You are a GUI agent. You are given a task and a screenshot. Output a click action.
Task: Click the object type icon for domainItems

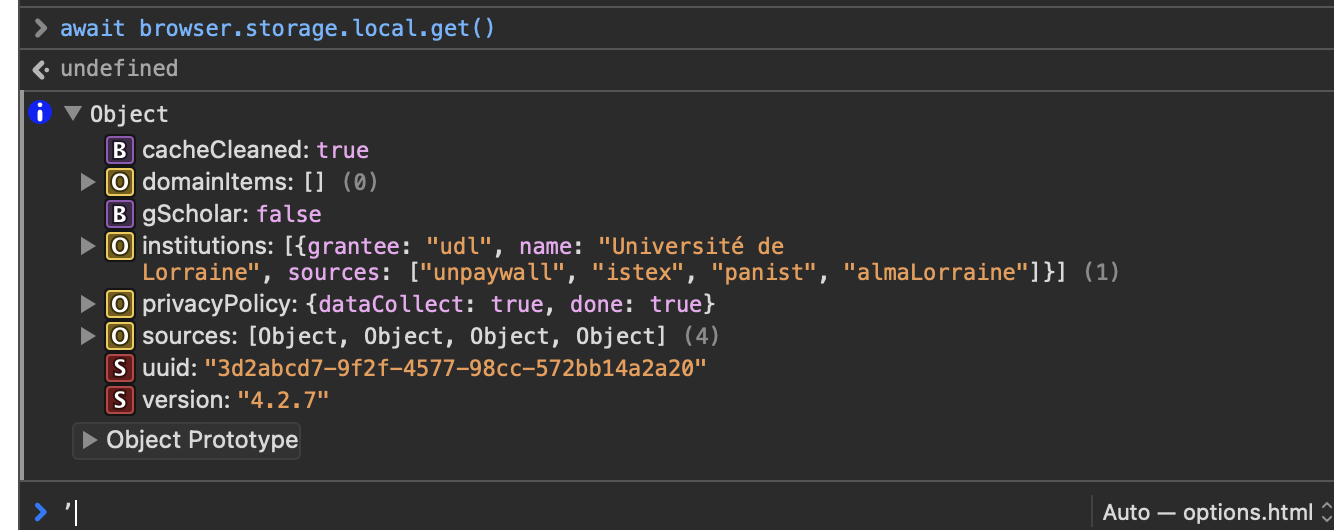[120, 182]
